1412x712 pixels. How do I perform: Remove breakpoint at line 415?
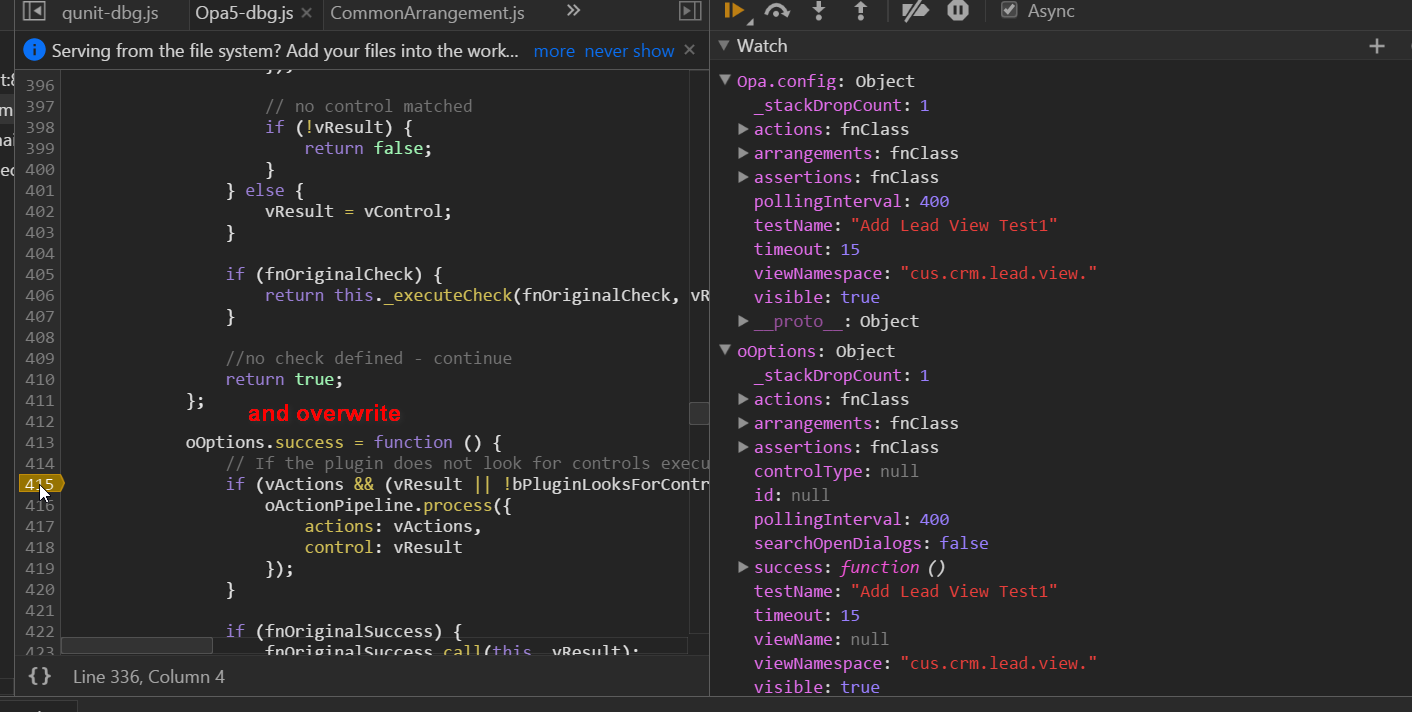[x=39, y=484]
